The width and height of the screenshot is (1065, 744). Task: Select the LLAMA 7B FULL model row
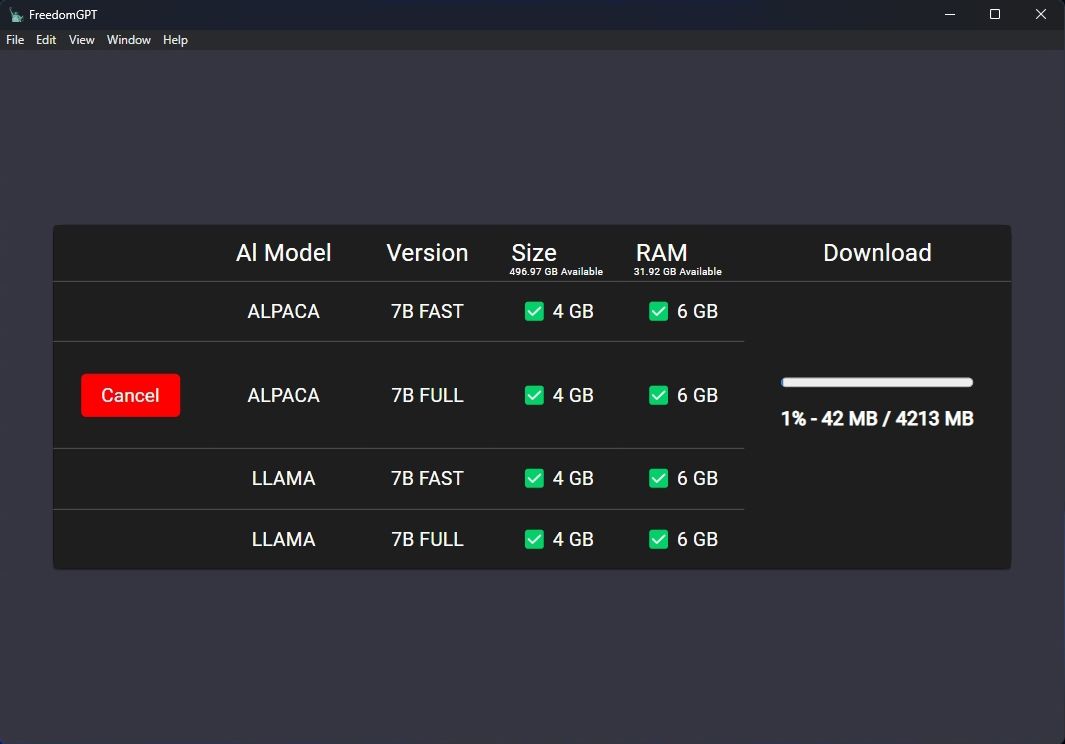coord(283,539)
